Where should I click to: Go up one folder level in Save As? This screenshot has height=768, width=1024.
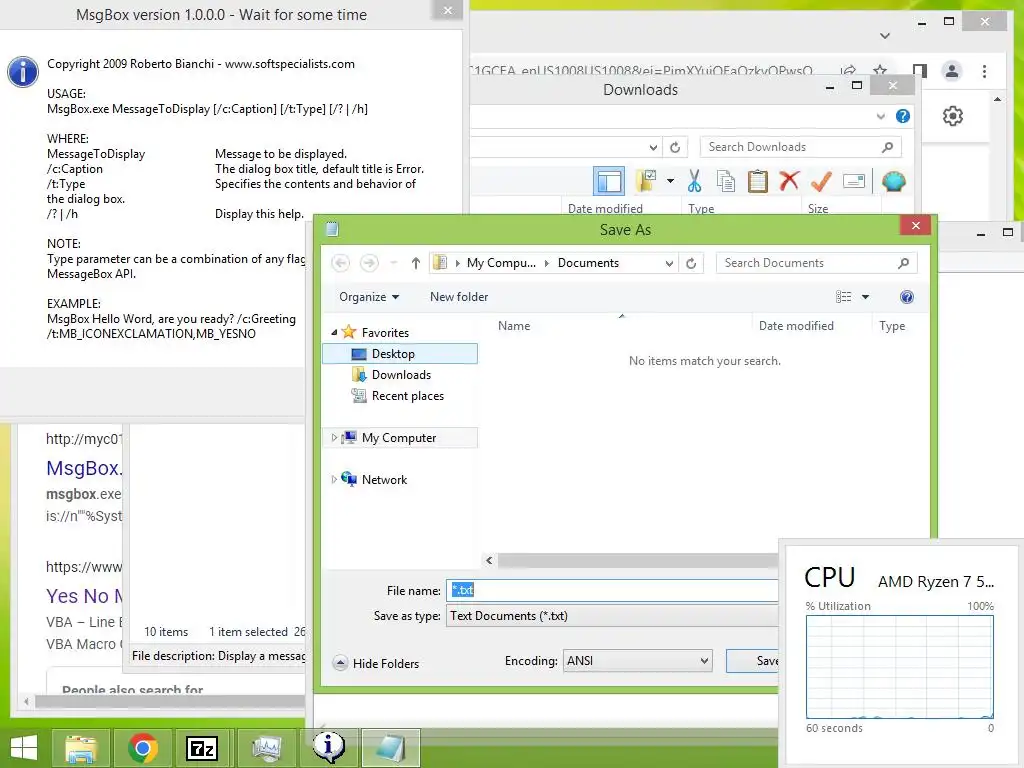pos(415,263)
